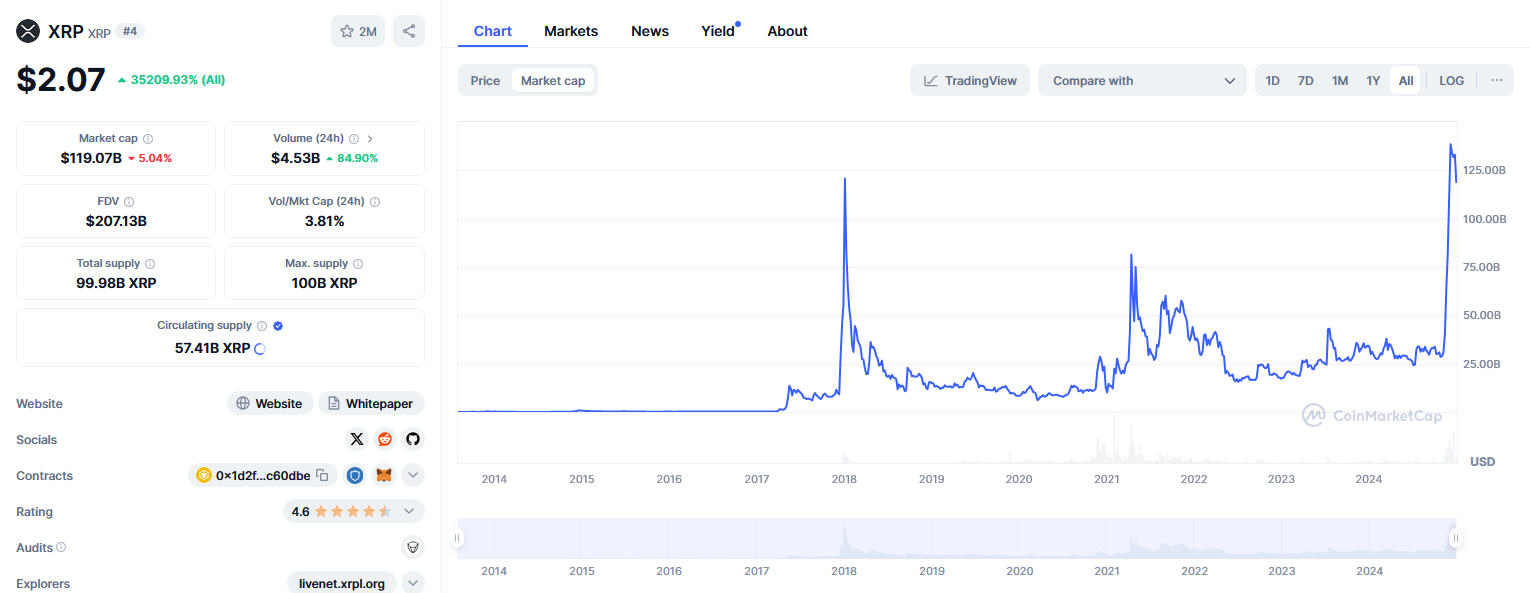This screenshot has height=593, width=1530.
Task: Click the circular progress icon by 57.41B XRP
Action: 260,349
